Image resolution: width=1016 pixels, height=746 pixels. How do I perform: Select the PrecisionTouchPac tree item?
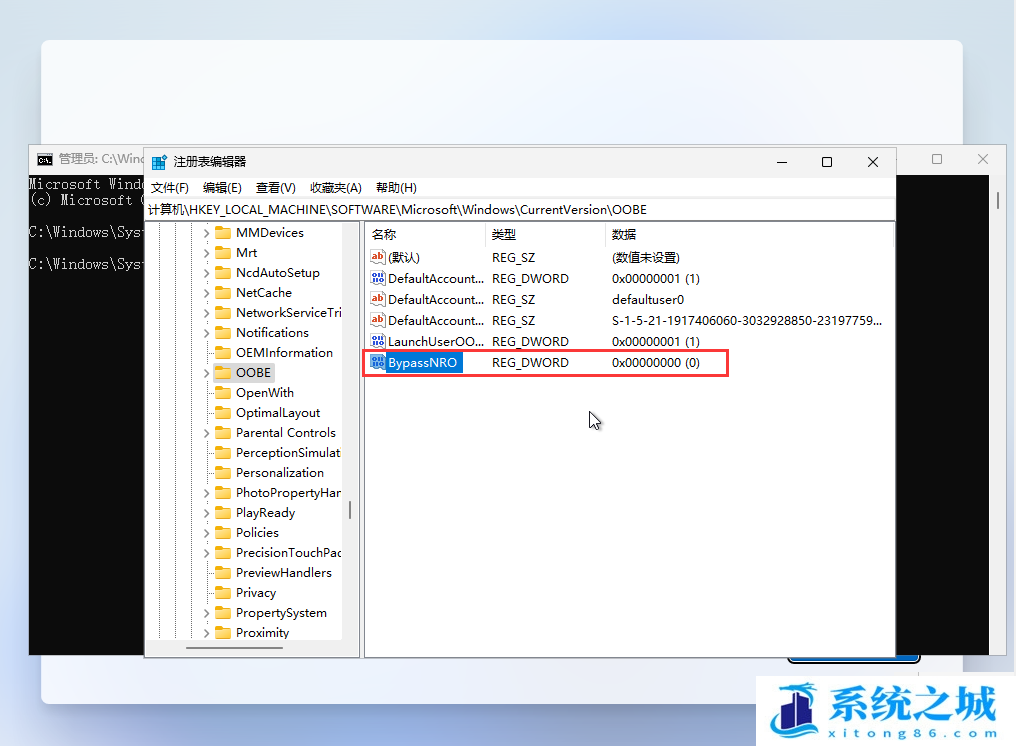[288, 553]
